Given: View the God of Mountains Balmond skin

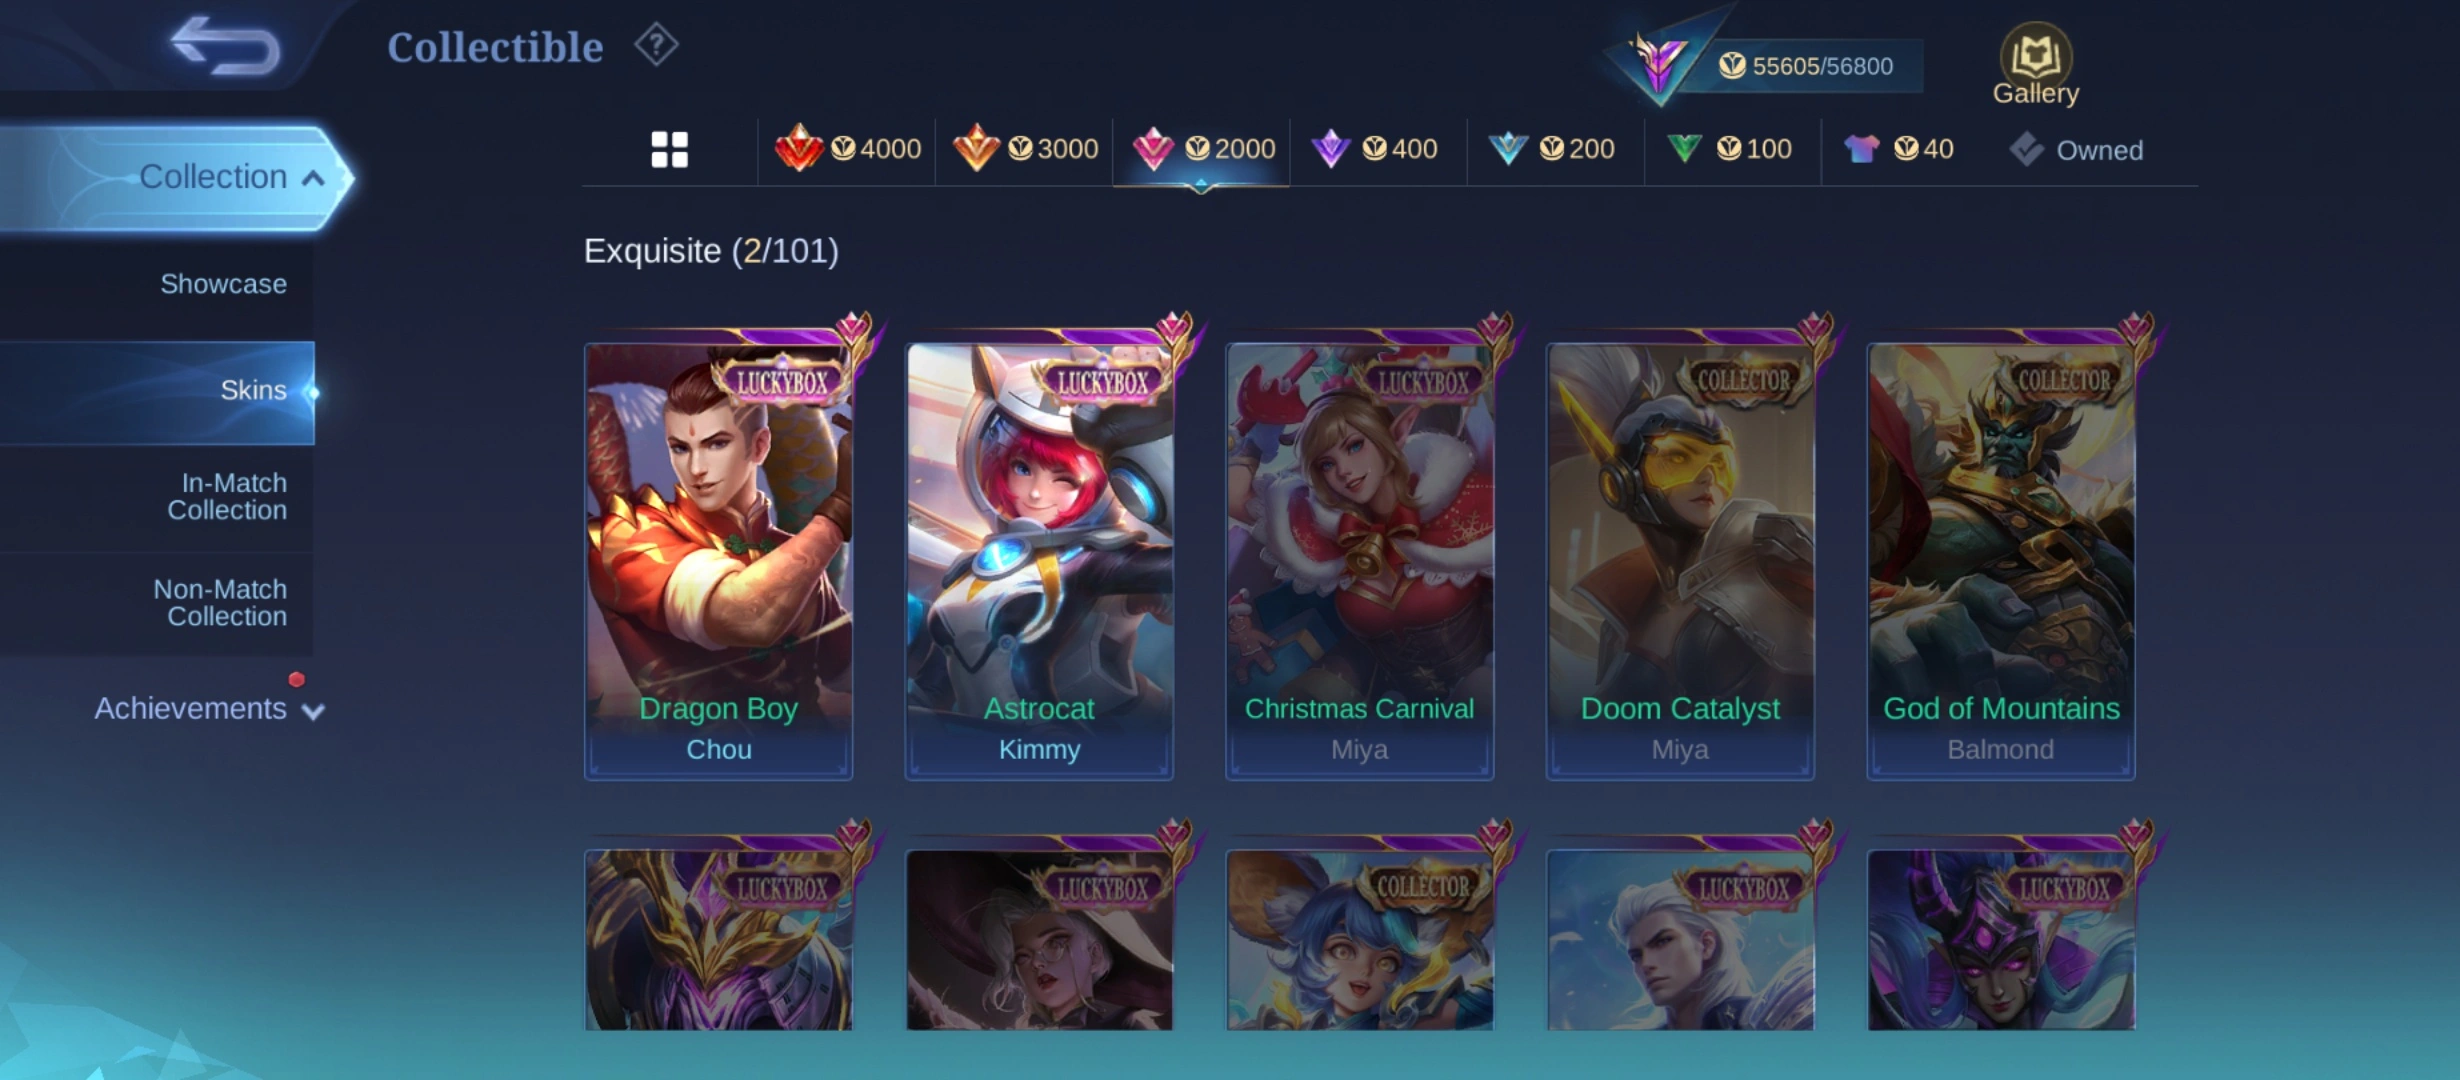Looking at the screenshot, I should tap(2001, 560).
